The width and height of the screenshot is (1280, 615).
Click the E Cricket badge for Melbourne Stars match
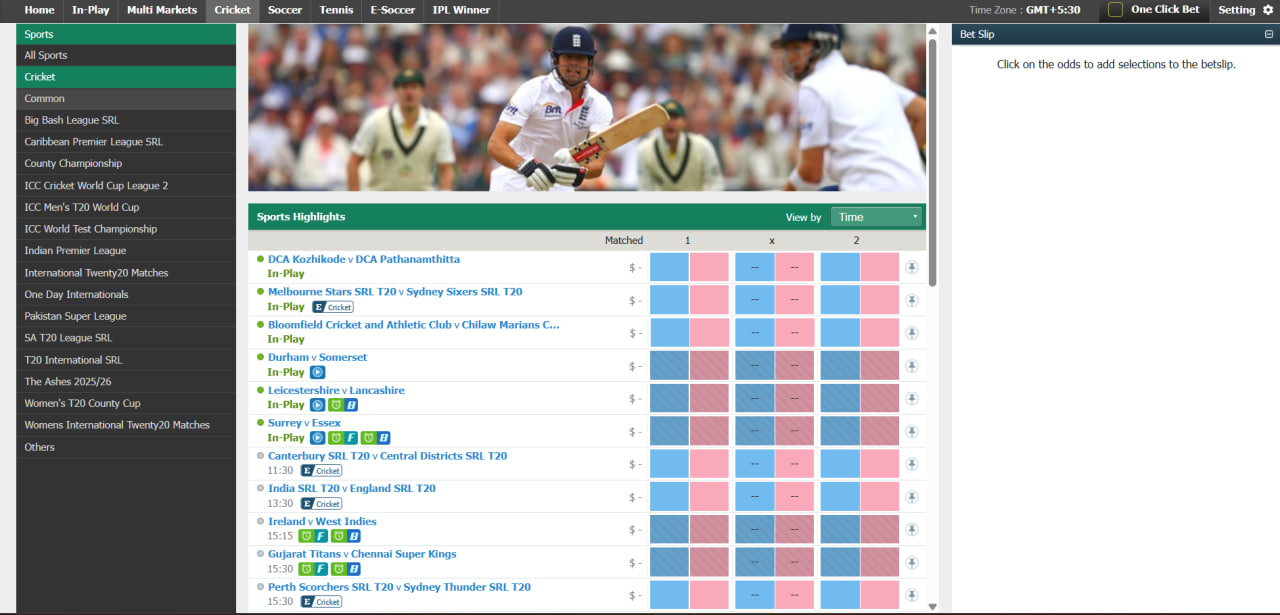coord(333,307)
